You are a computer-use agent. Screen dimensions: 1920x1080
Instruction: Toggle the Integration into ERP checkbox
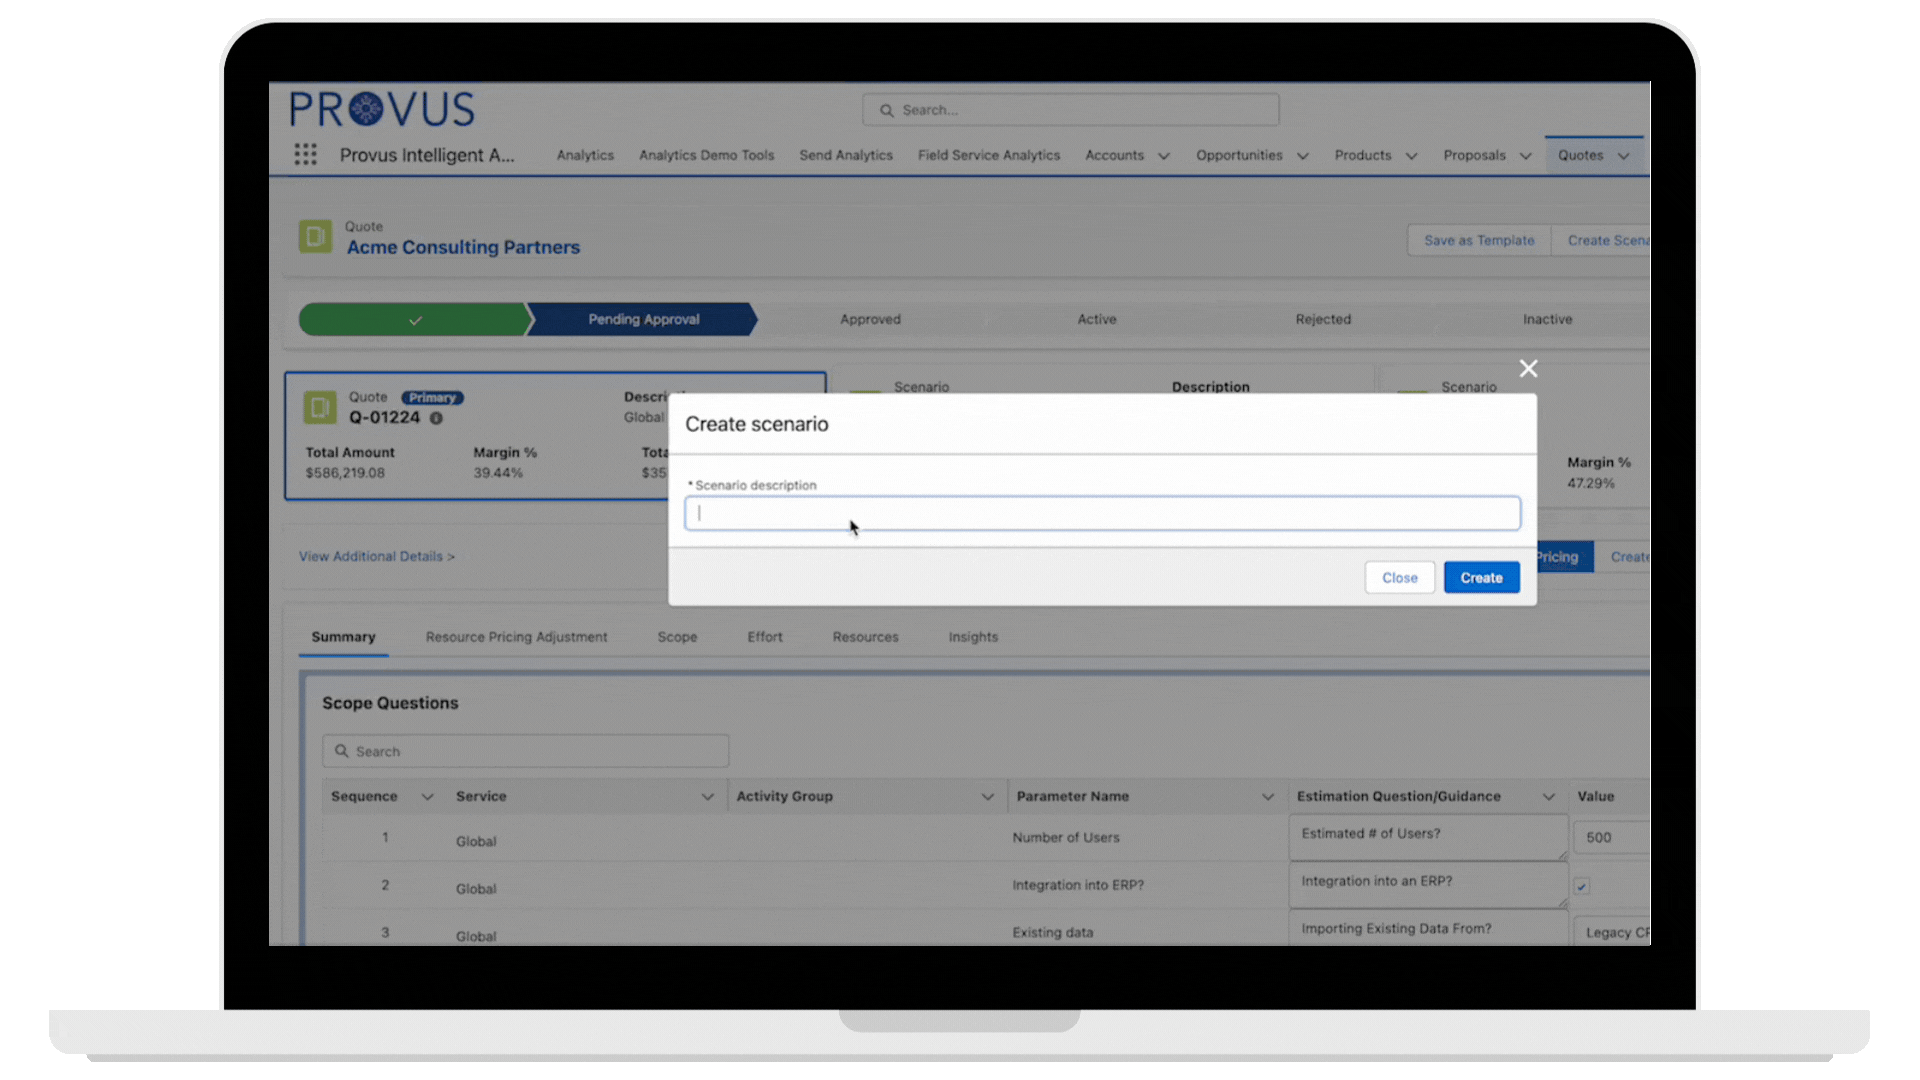(x=1582, y=886)
